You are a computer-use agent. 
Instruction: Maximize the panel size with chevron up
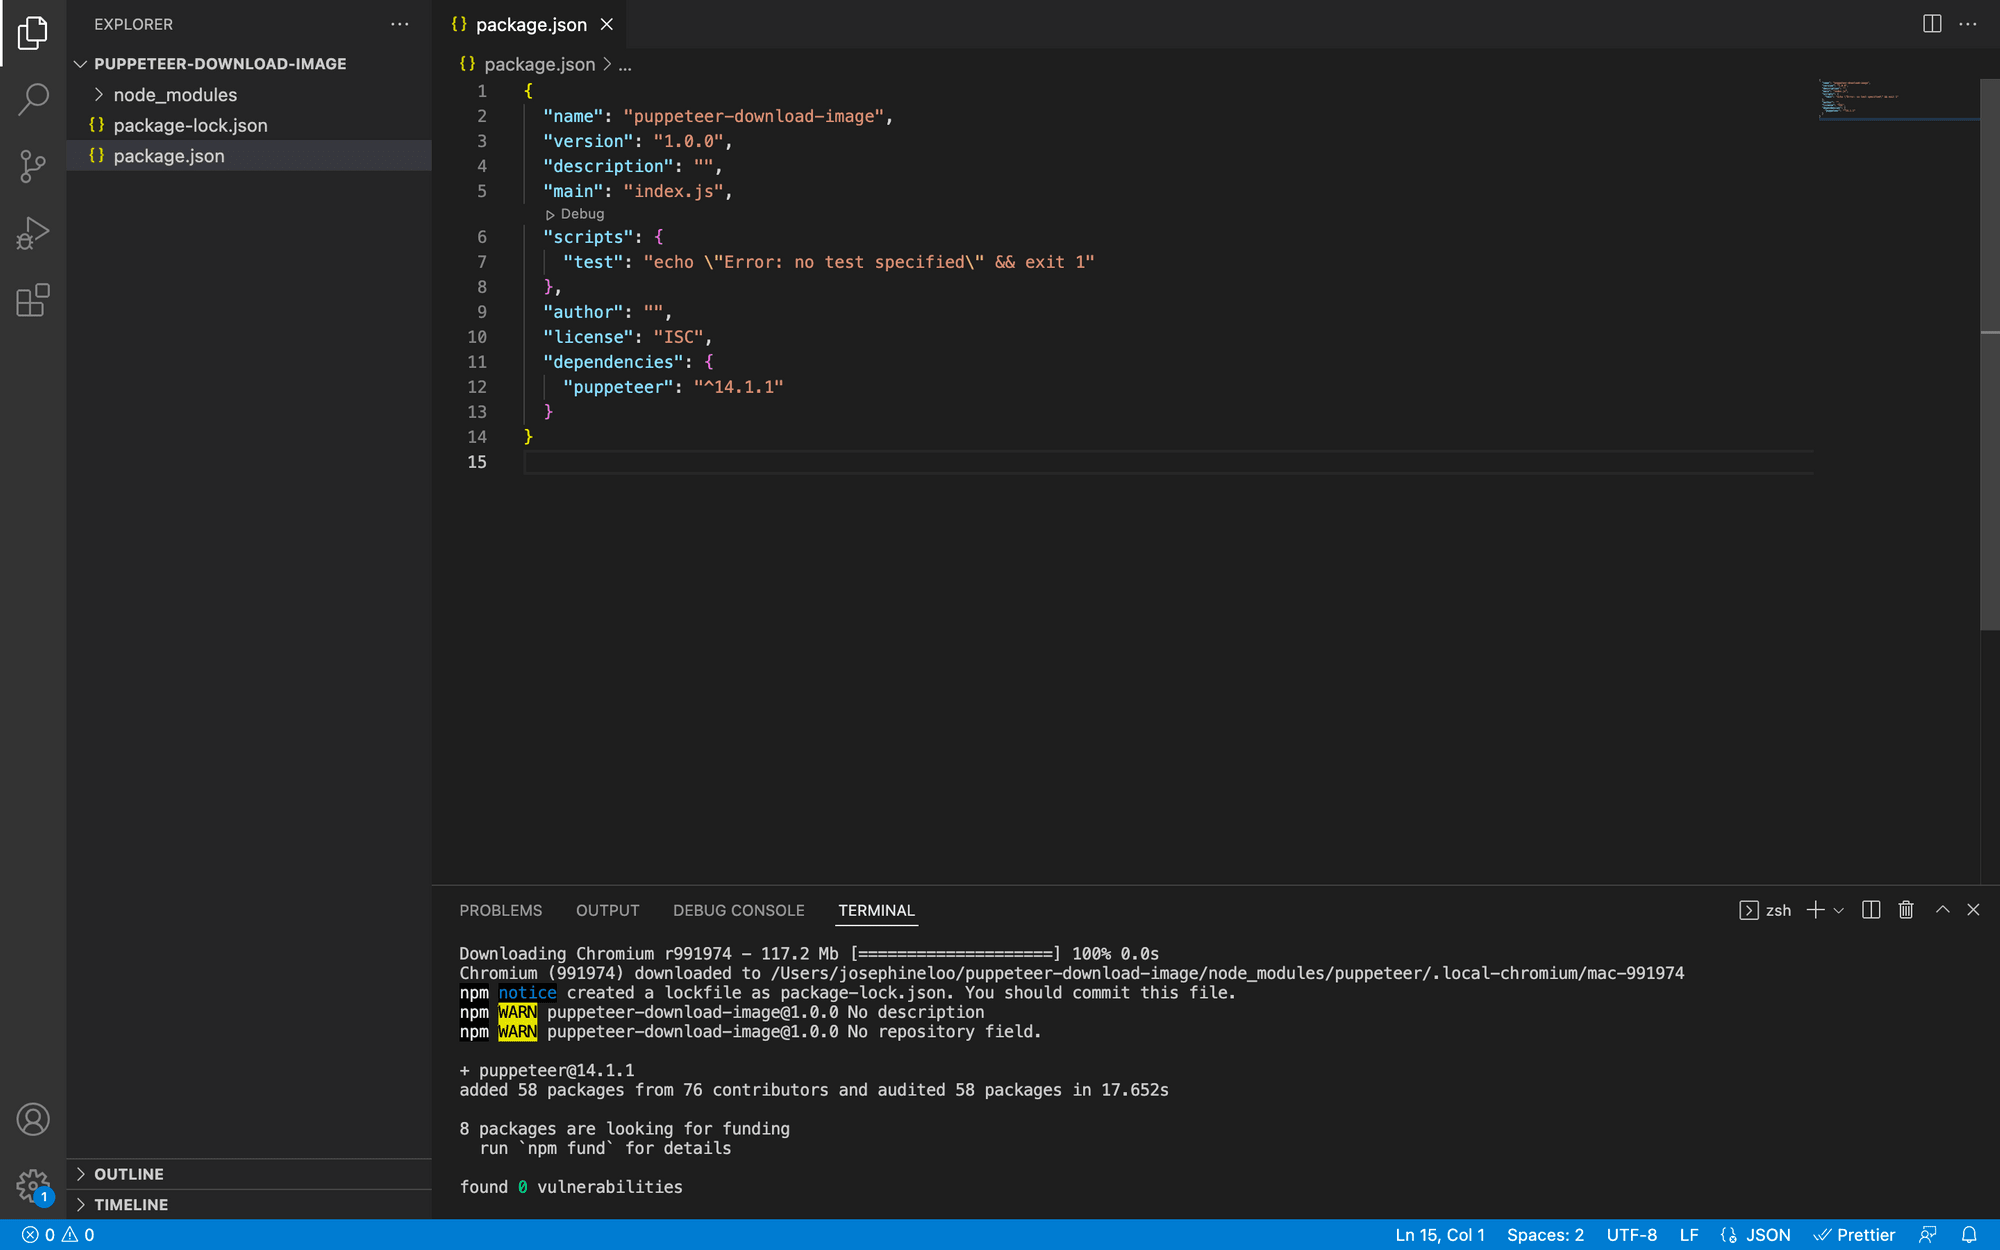1942,910
